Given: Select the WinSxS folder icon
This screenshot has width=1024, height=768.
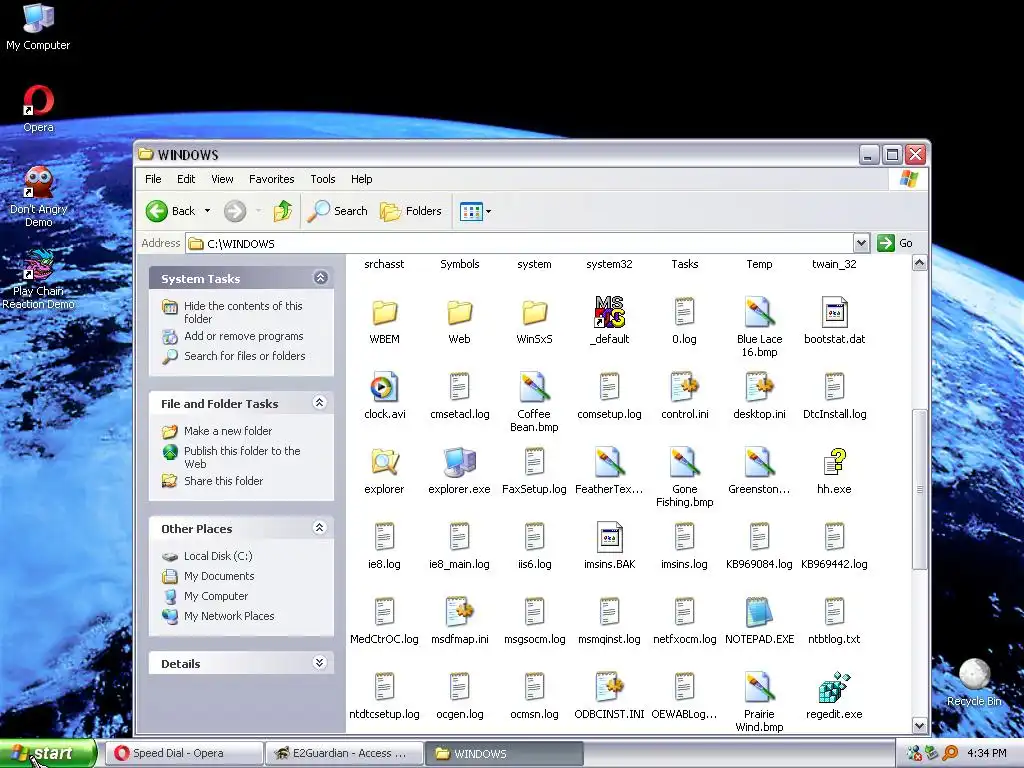Looking at the screenshot, I should point(534,313).
